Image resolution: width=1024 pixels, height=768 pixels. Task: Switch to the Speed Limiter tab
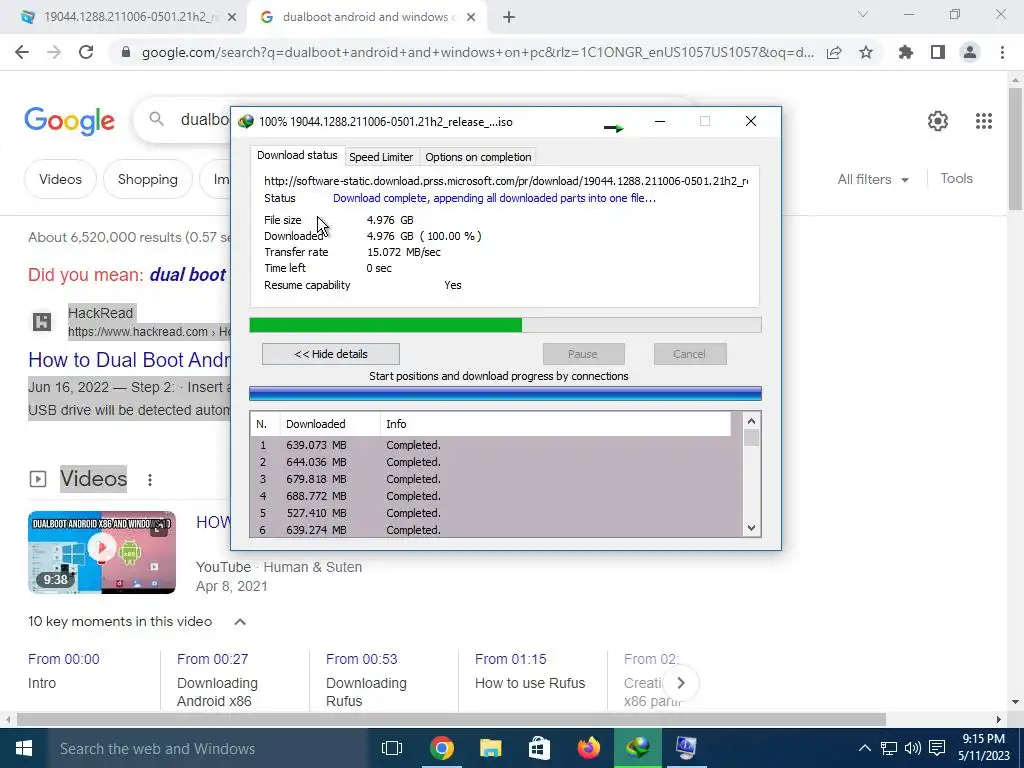(381, 157)
